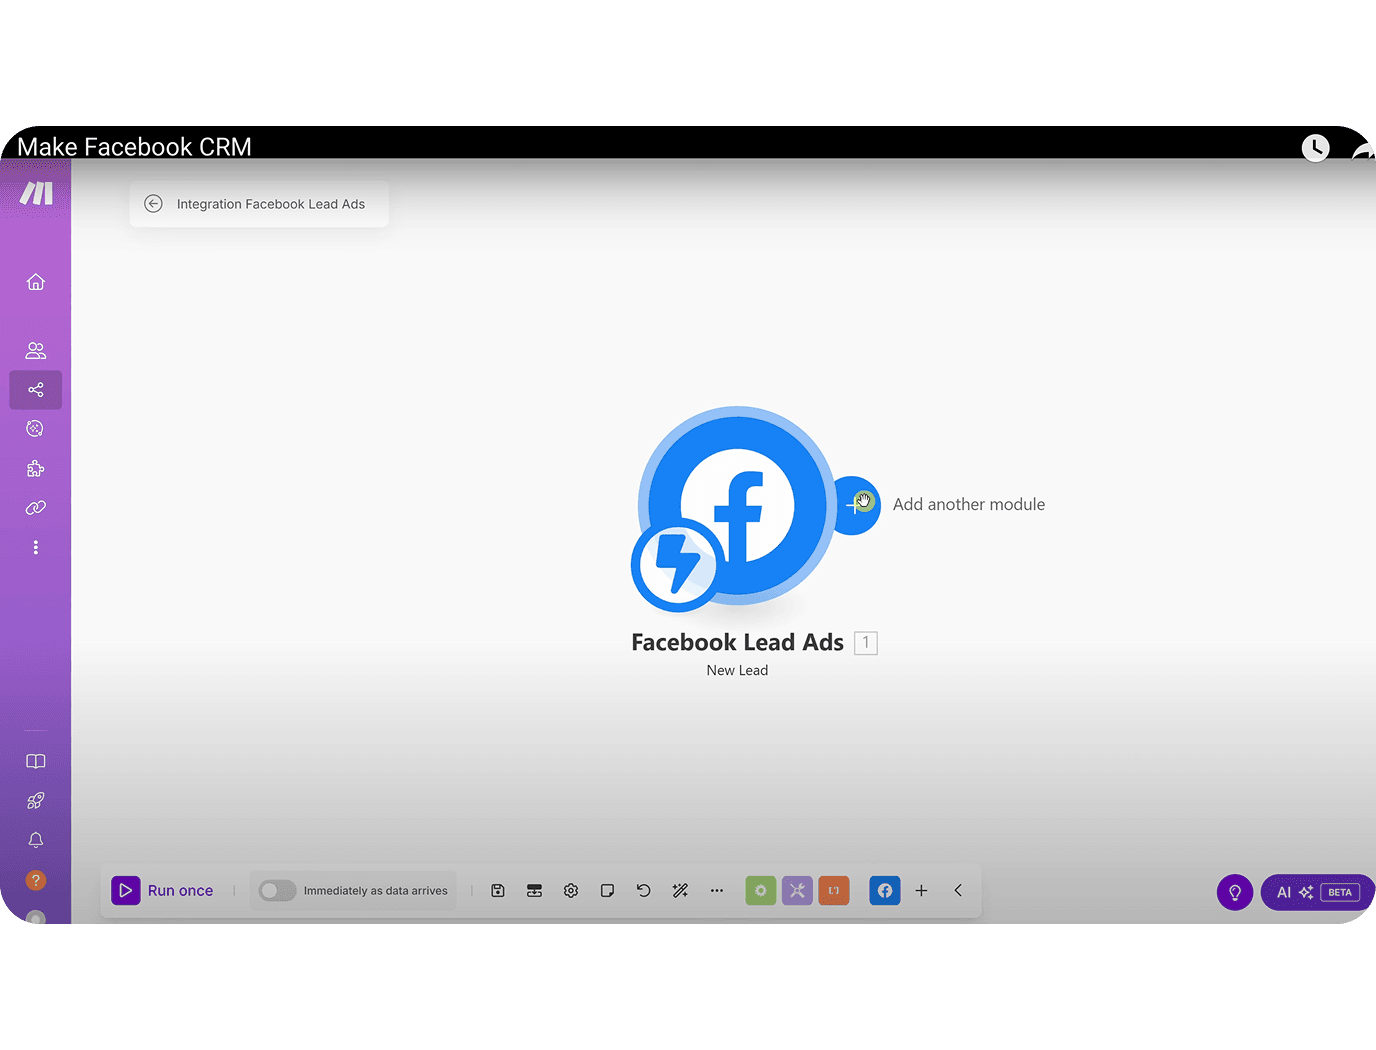
Task: Go to Home via the house icon
Action: [36, 282]
